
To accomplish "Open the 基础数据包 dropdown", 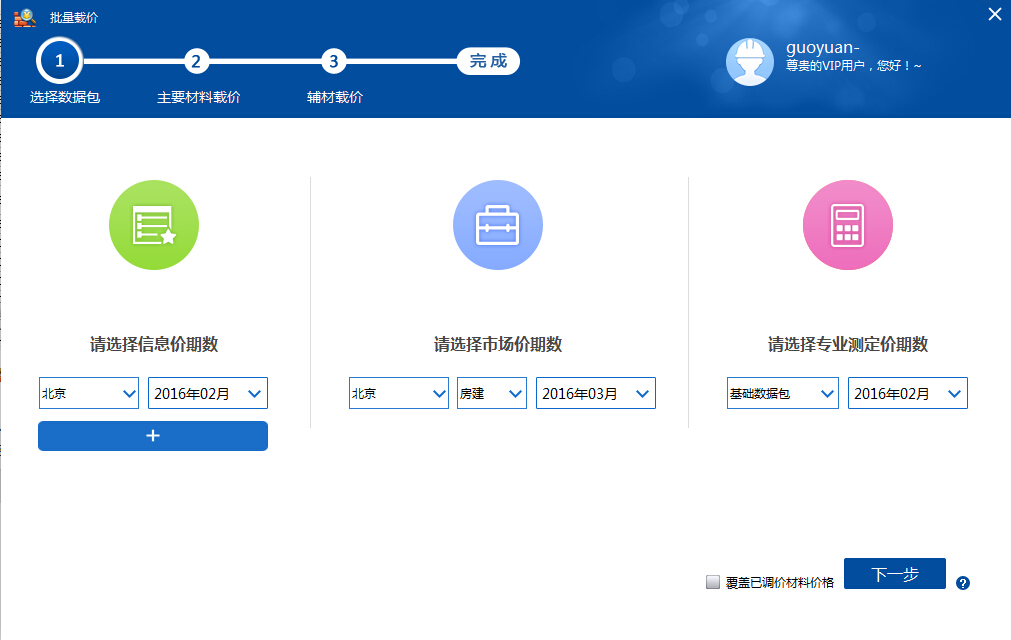I will click(783, 394).
